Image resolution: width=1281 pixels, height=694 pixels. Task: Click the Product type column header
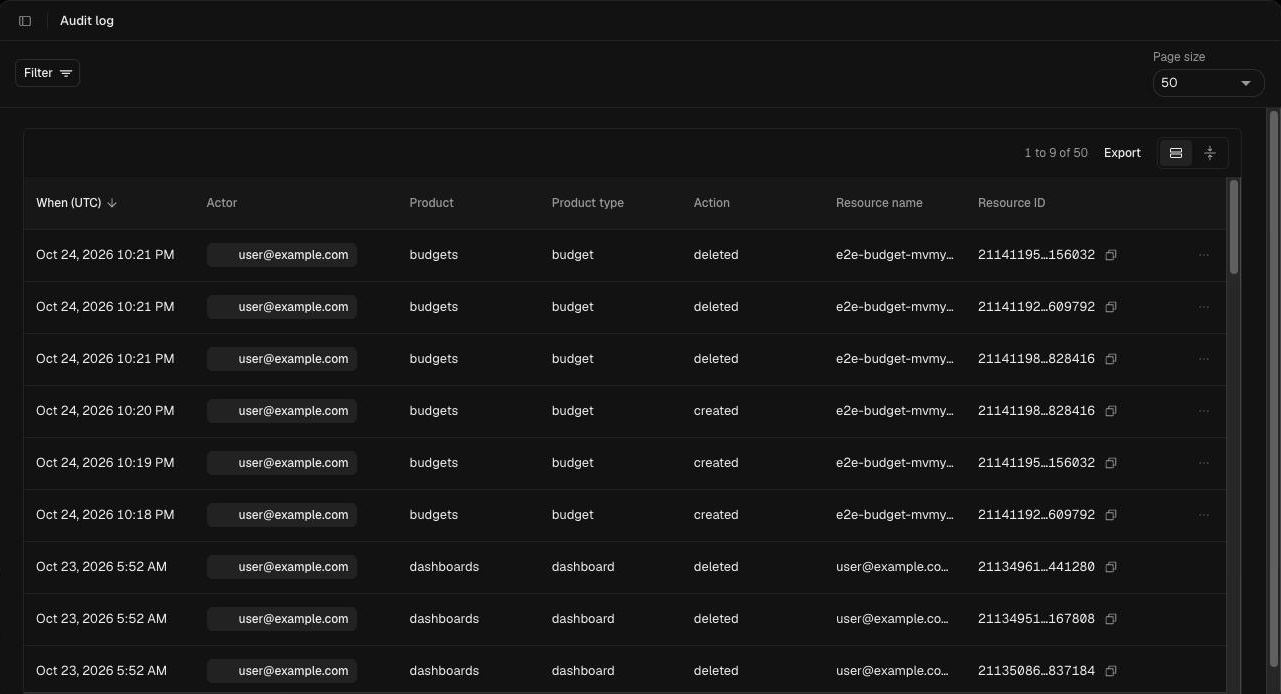588,203
